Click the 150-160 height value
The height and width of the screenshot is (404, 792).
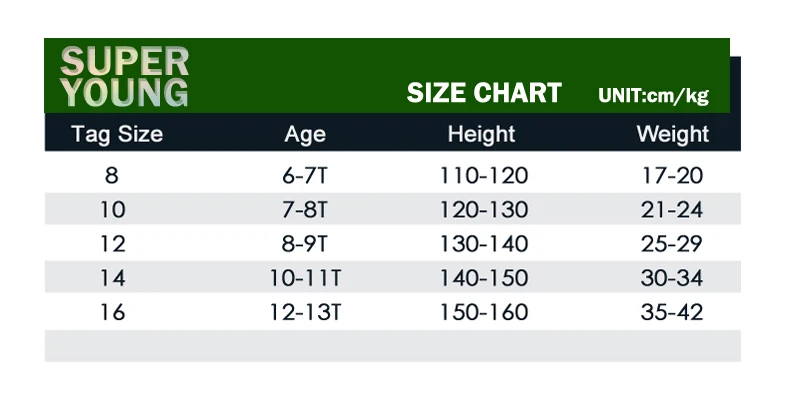[x=484, y=312]
